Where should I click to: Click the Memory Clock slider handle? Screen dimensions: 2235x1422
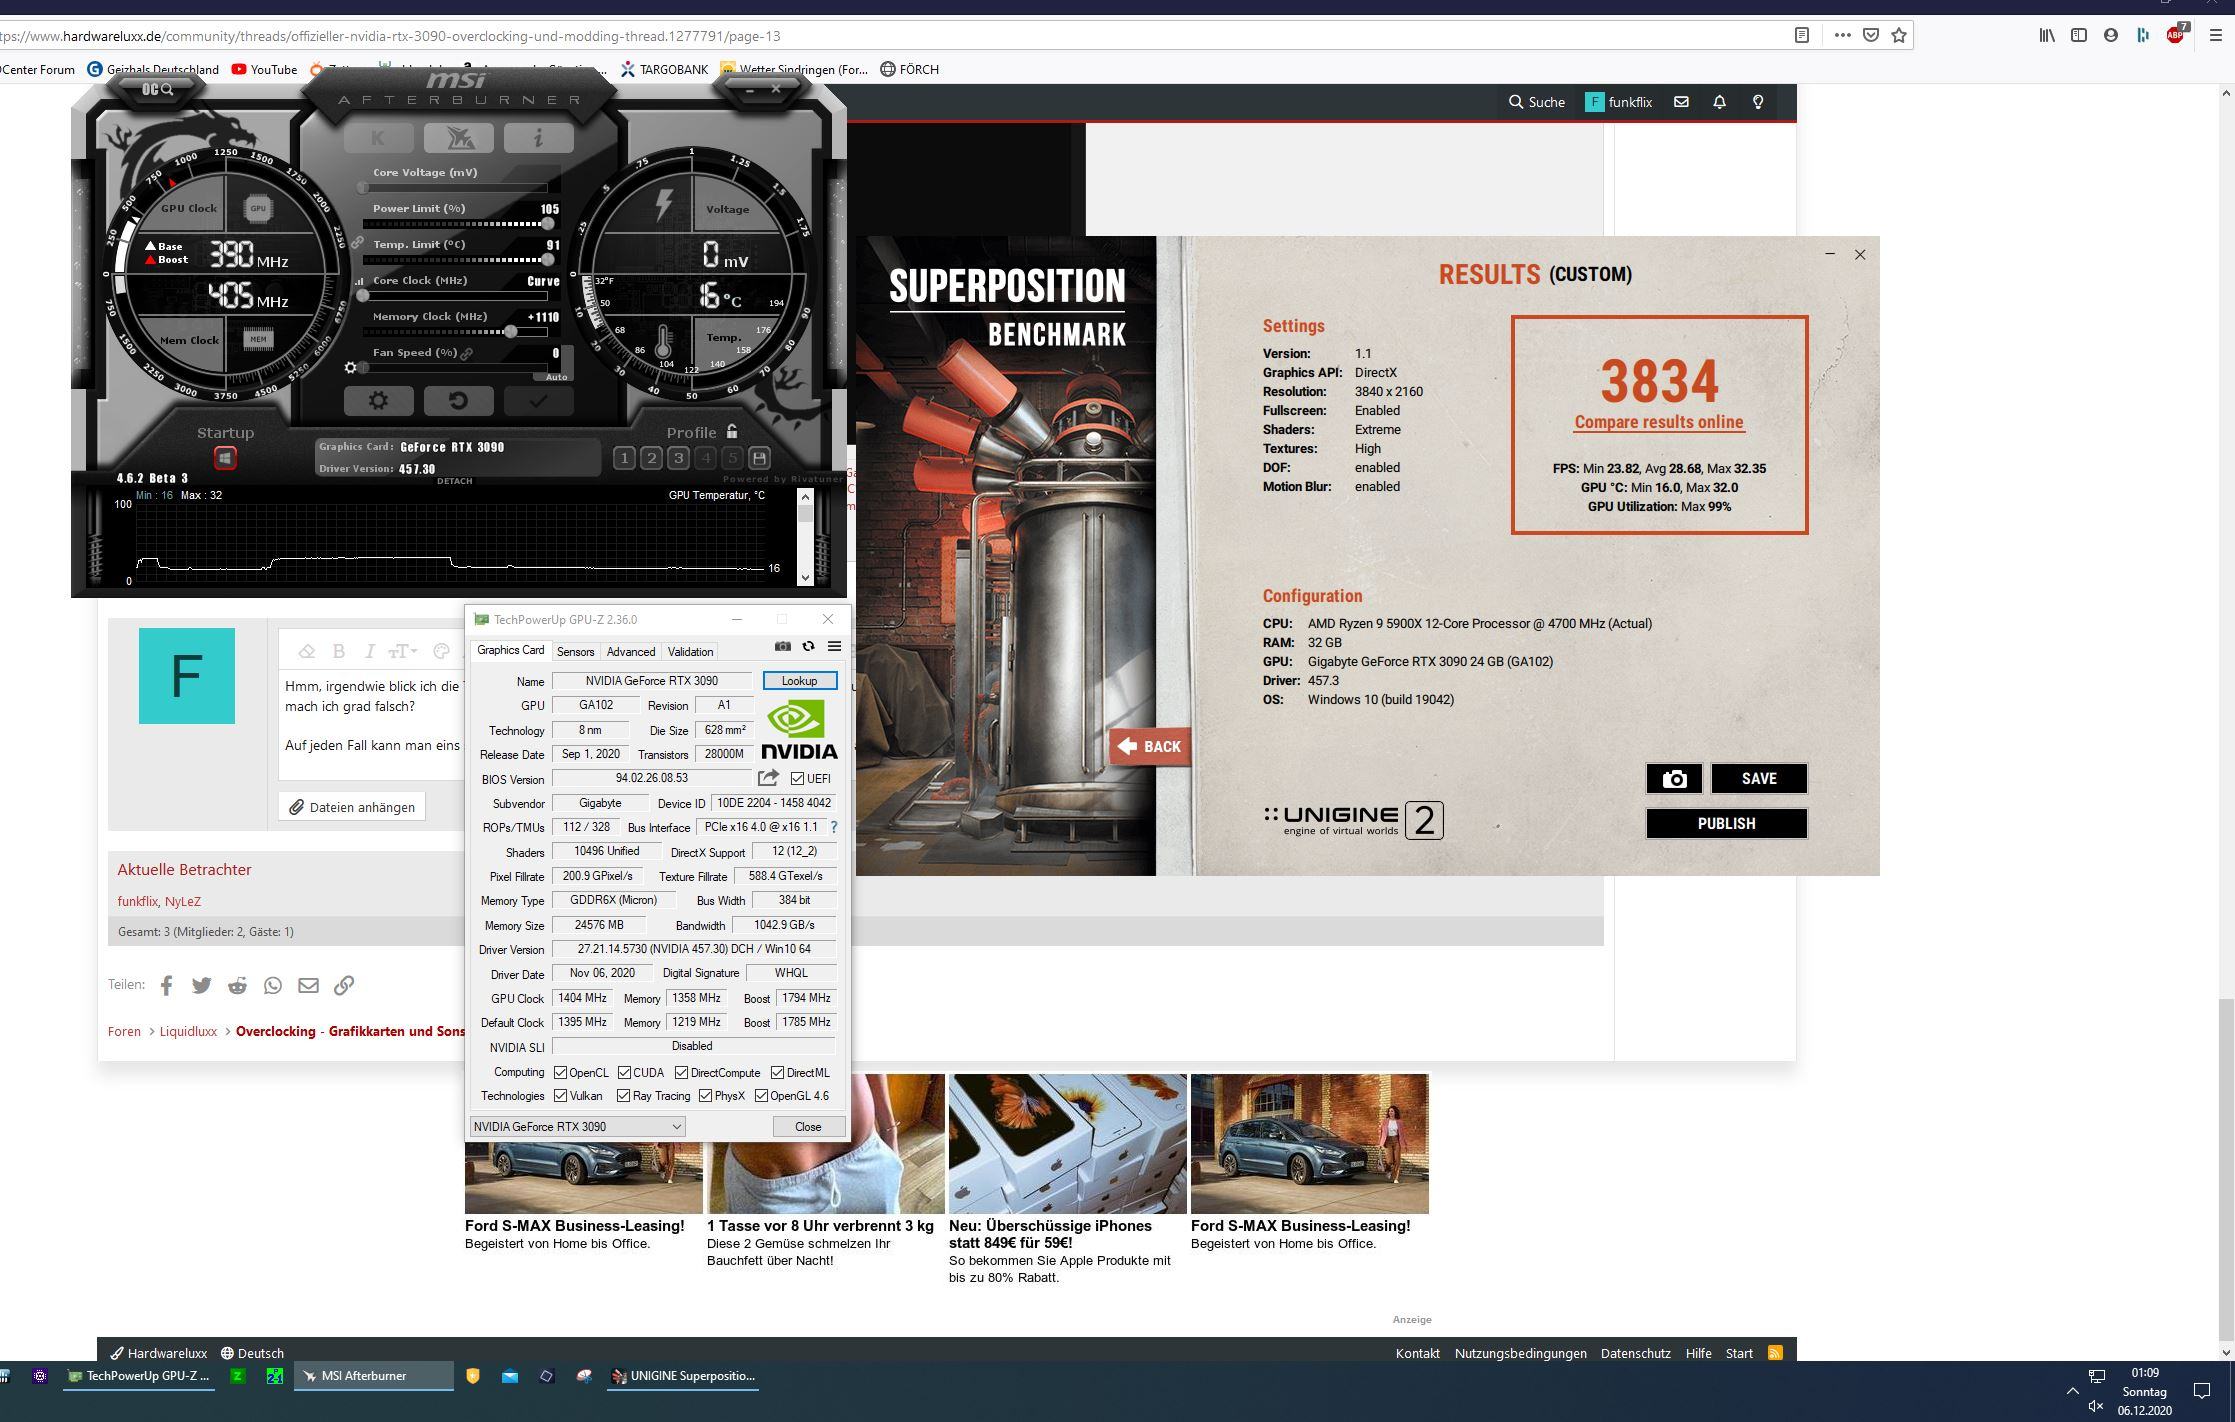tap(511, 331)
